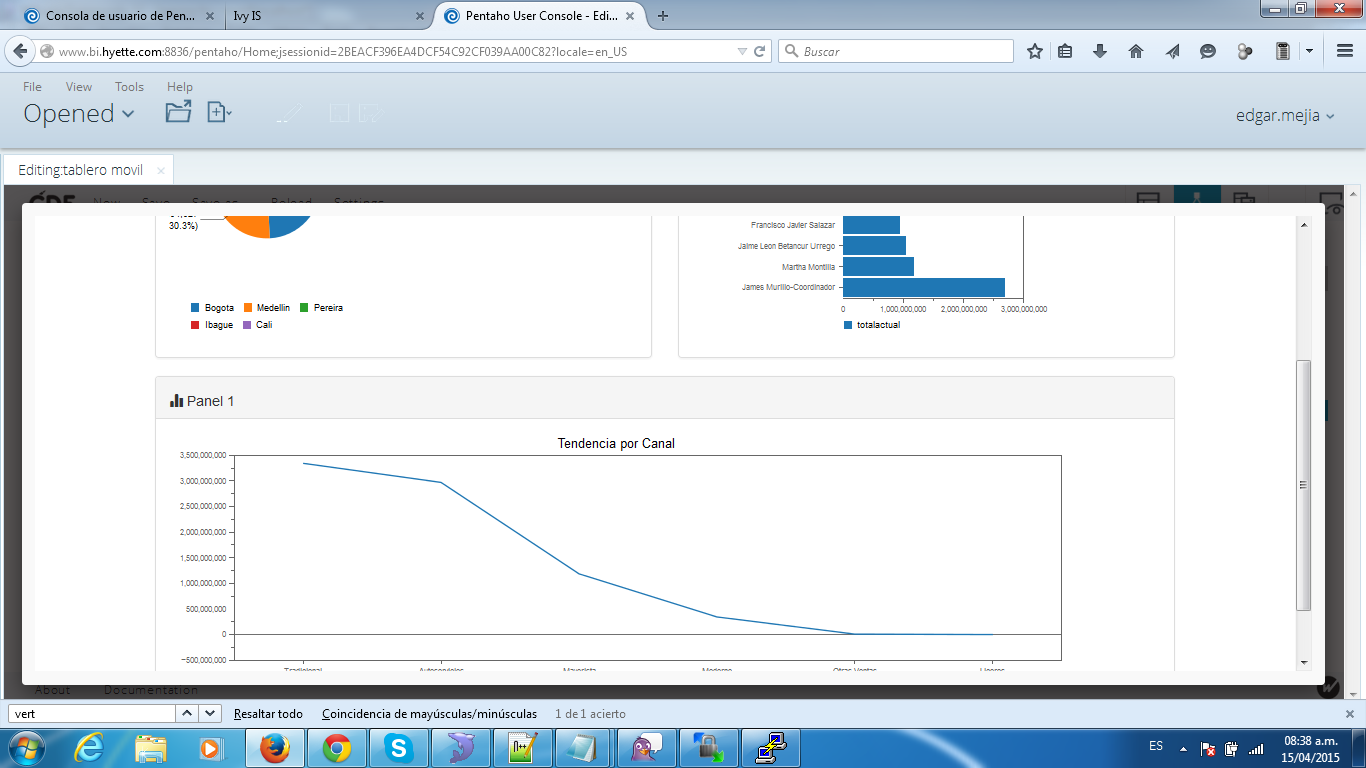This screenshot has width=1366, height=768.
Task: Click James Murillo-Coordinador bar label
Action: point(788,287)
